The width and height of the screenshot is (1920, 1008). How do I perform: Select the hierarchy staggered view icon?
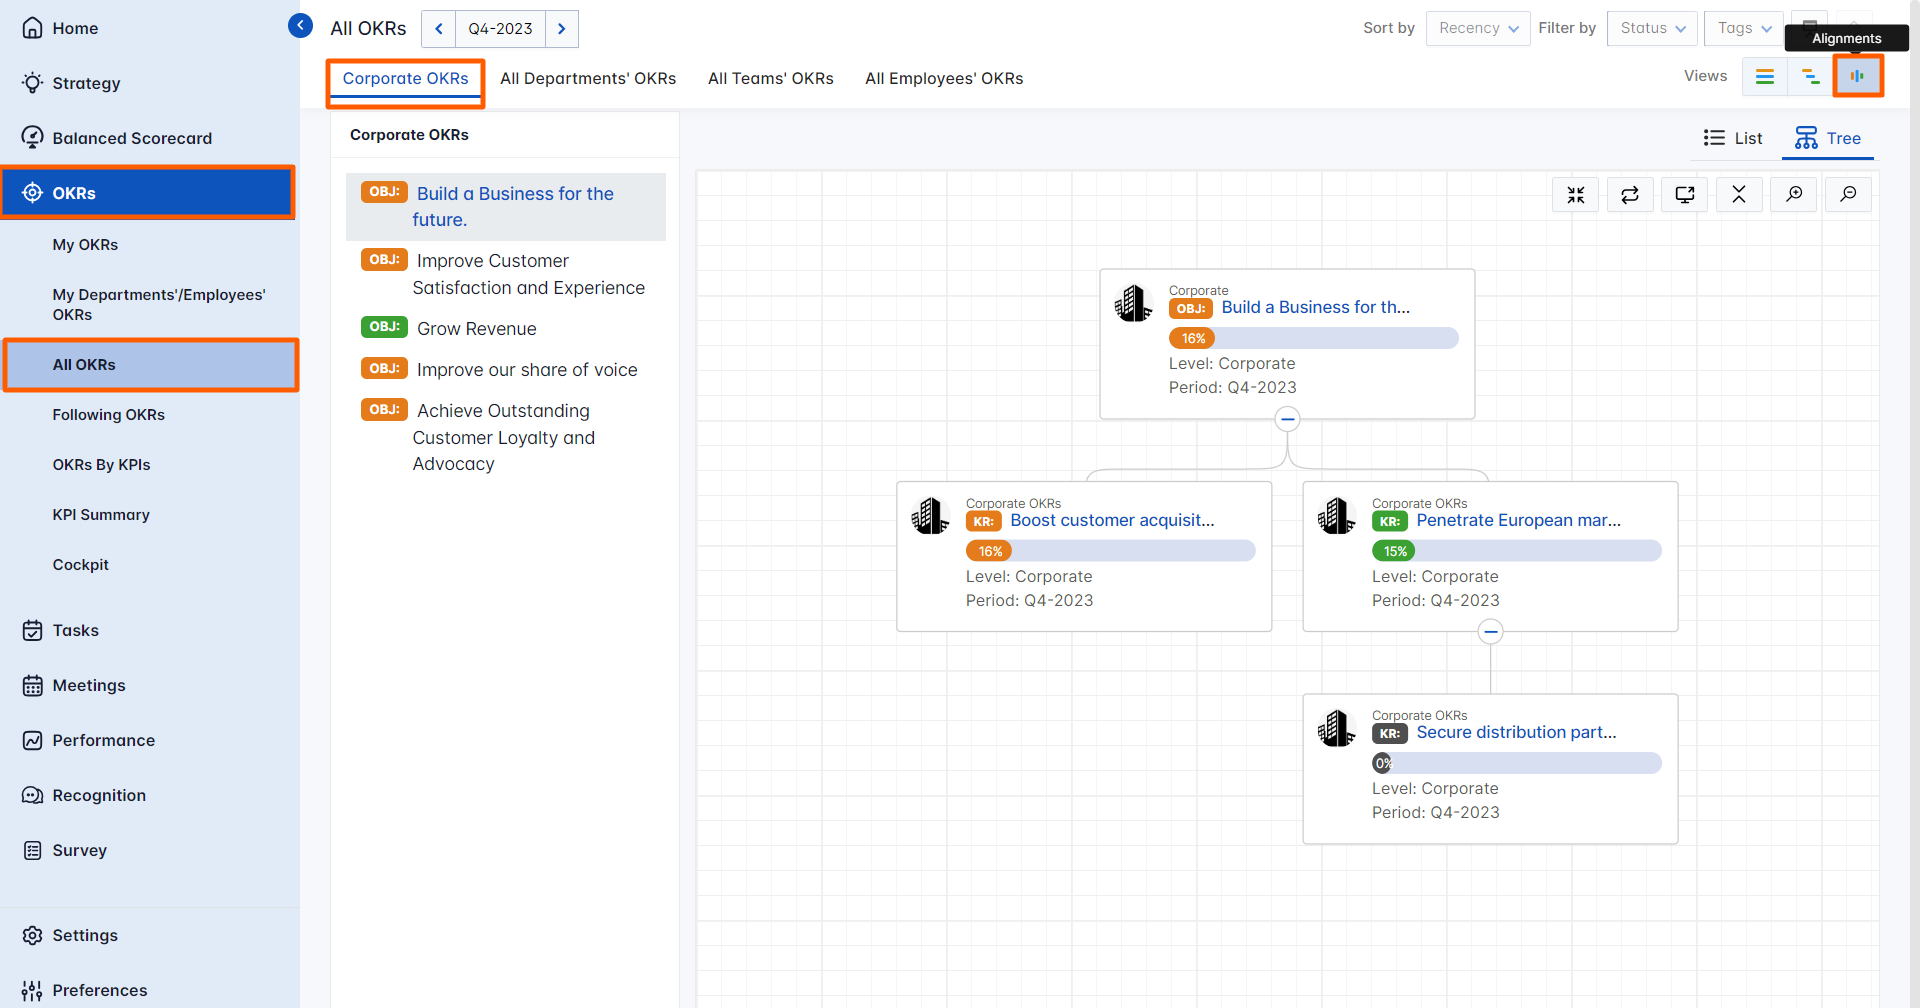click(x=1810, y=76)
